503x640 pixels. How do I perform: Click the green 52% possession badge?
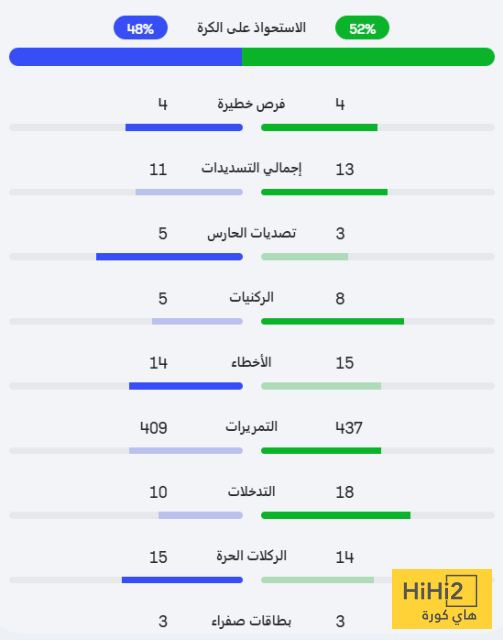pyautogui.click(x=362, y=28)
